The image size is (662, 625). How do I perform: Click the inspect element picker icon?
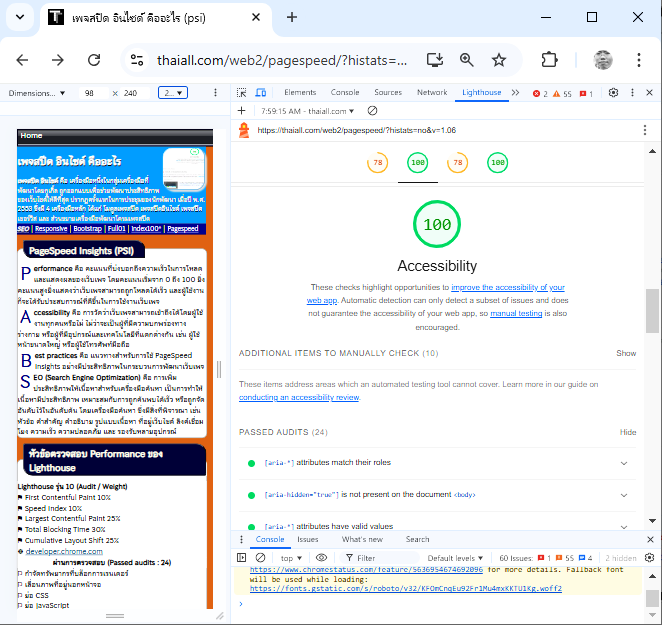[x=242, y=93]
